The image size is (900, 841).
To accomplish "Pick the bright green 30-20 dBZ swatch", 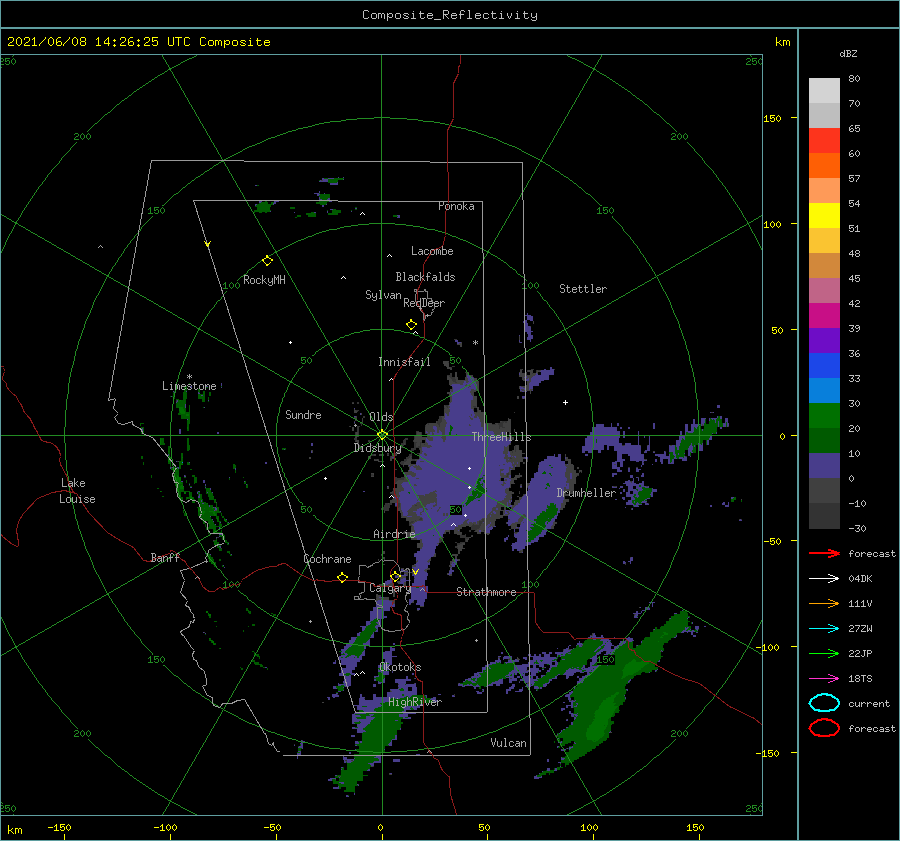I will [x=824, y=416].
